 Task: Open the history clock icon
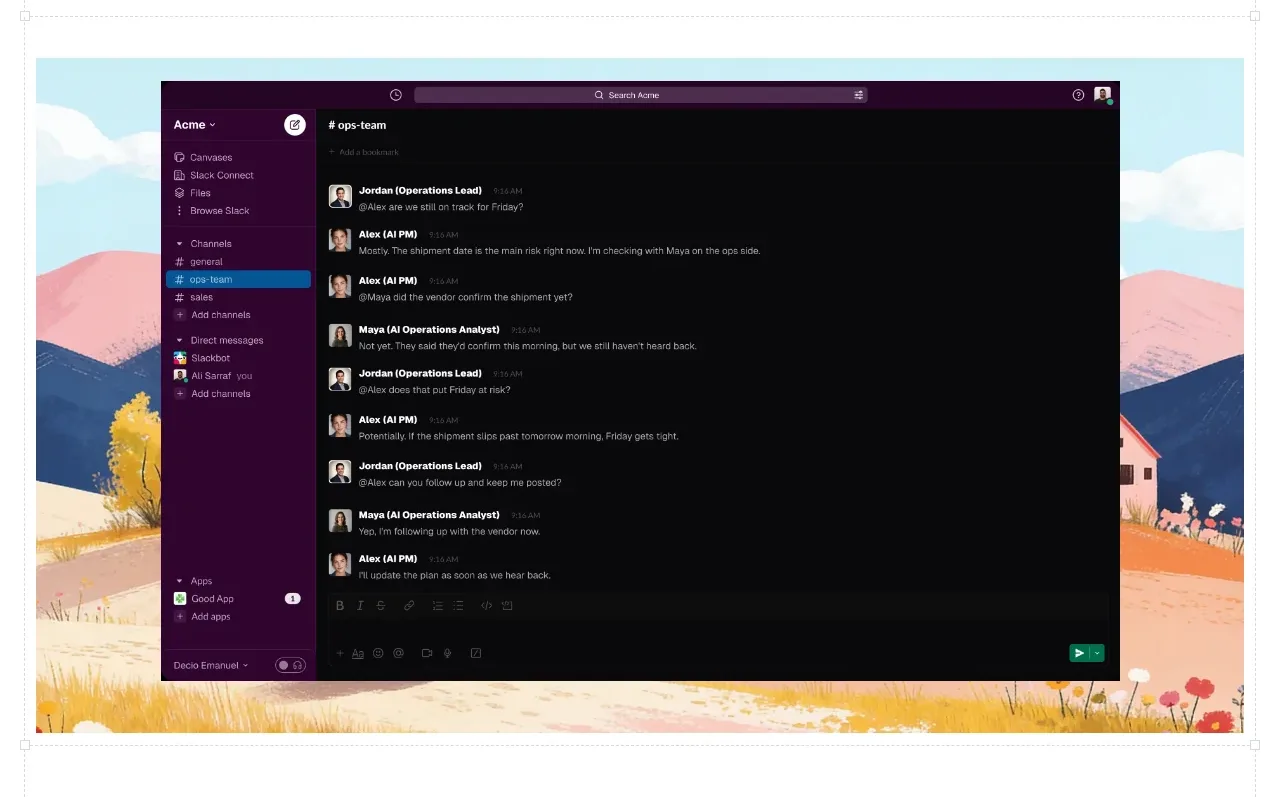(396, 95)
